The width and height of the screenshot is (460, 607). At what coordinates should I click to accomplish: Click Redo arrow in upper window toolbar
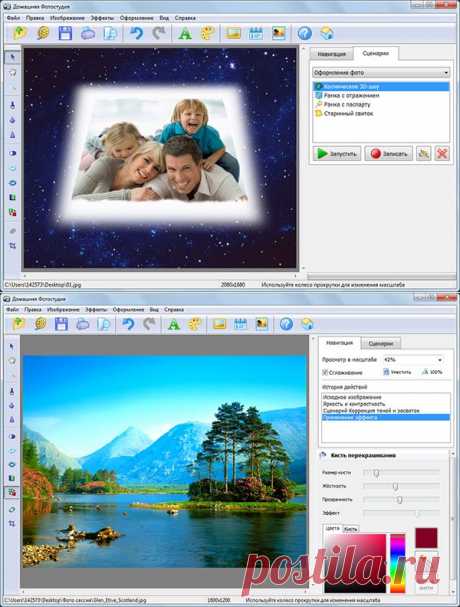click(159, 33)
